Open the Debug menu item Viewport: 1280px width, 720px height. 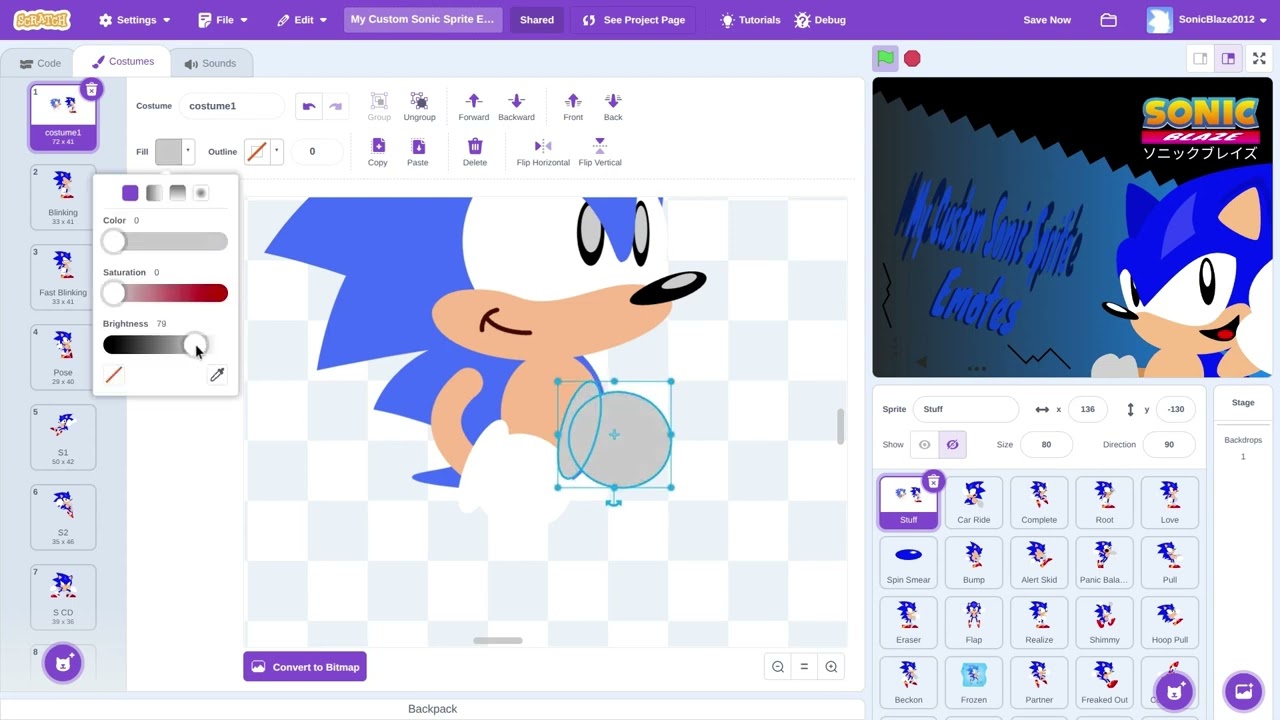tap(820, 20)
